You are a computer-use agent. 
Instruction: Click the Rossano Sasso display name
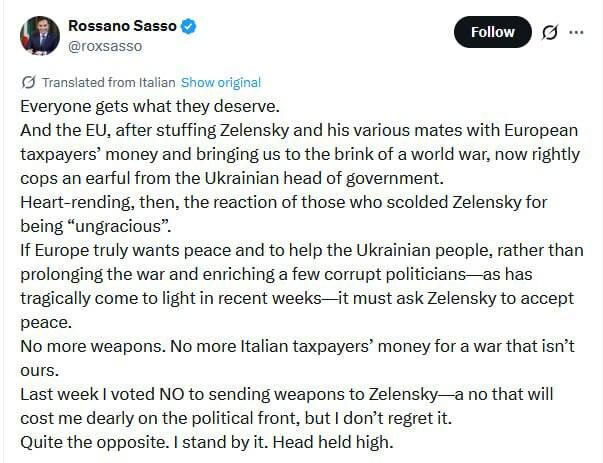[122, 26]
